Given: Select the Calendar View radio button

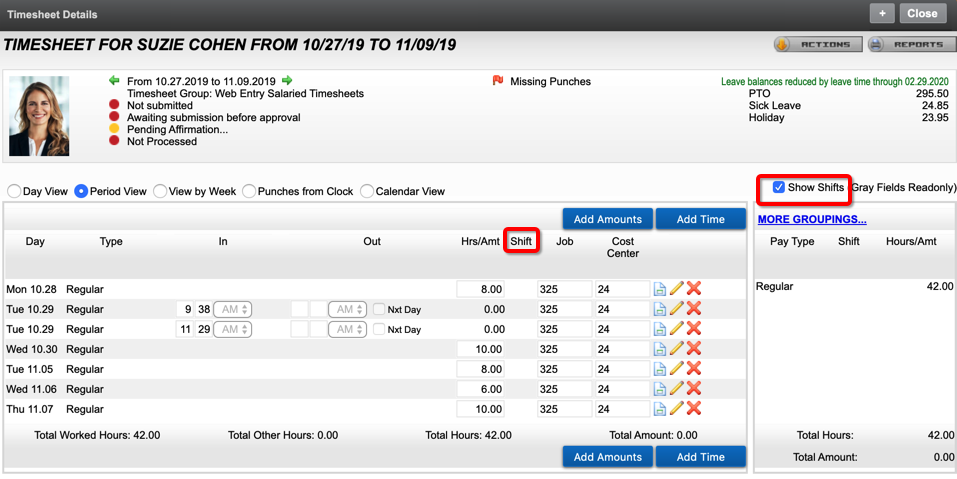Looking at the screenshot, I should tap(367, 191).
